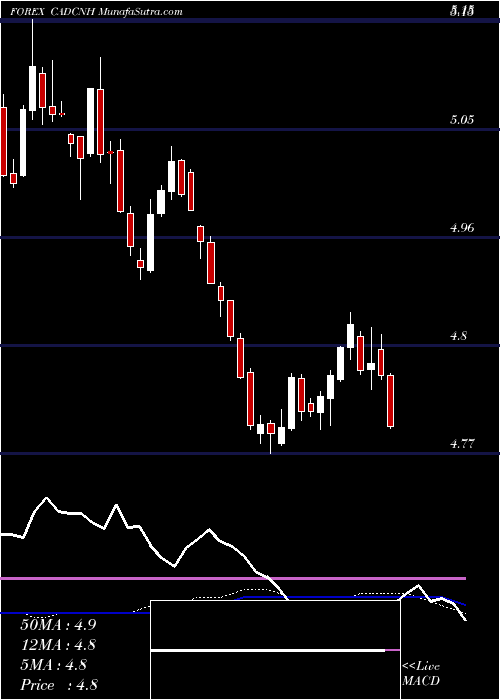Select the 4.96 price axis label
Screen dimensions: 500x700
click(462, 228)
